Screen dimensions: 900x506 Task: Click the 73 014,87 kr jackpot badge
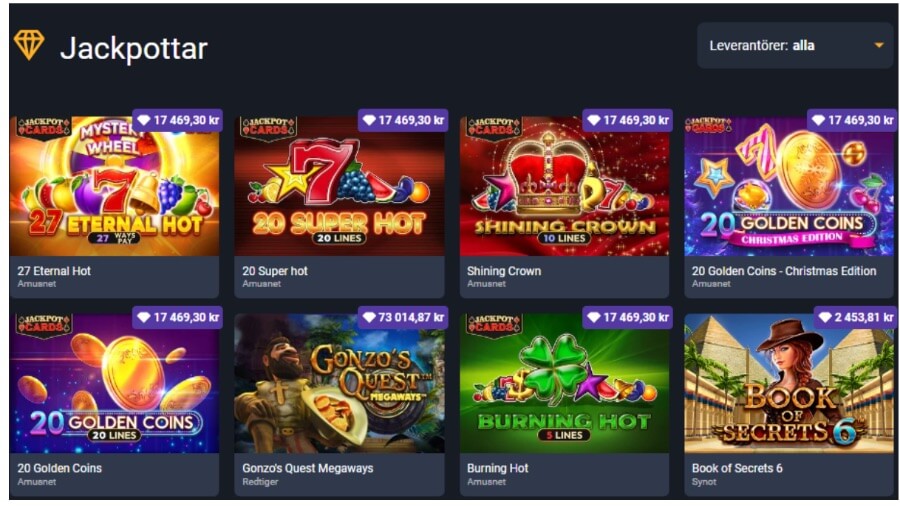403,317
